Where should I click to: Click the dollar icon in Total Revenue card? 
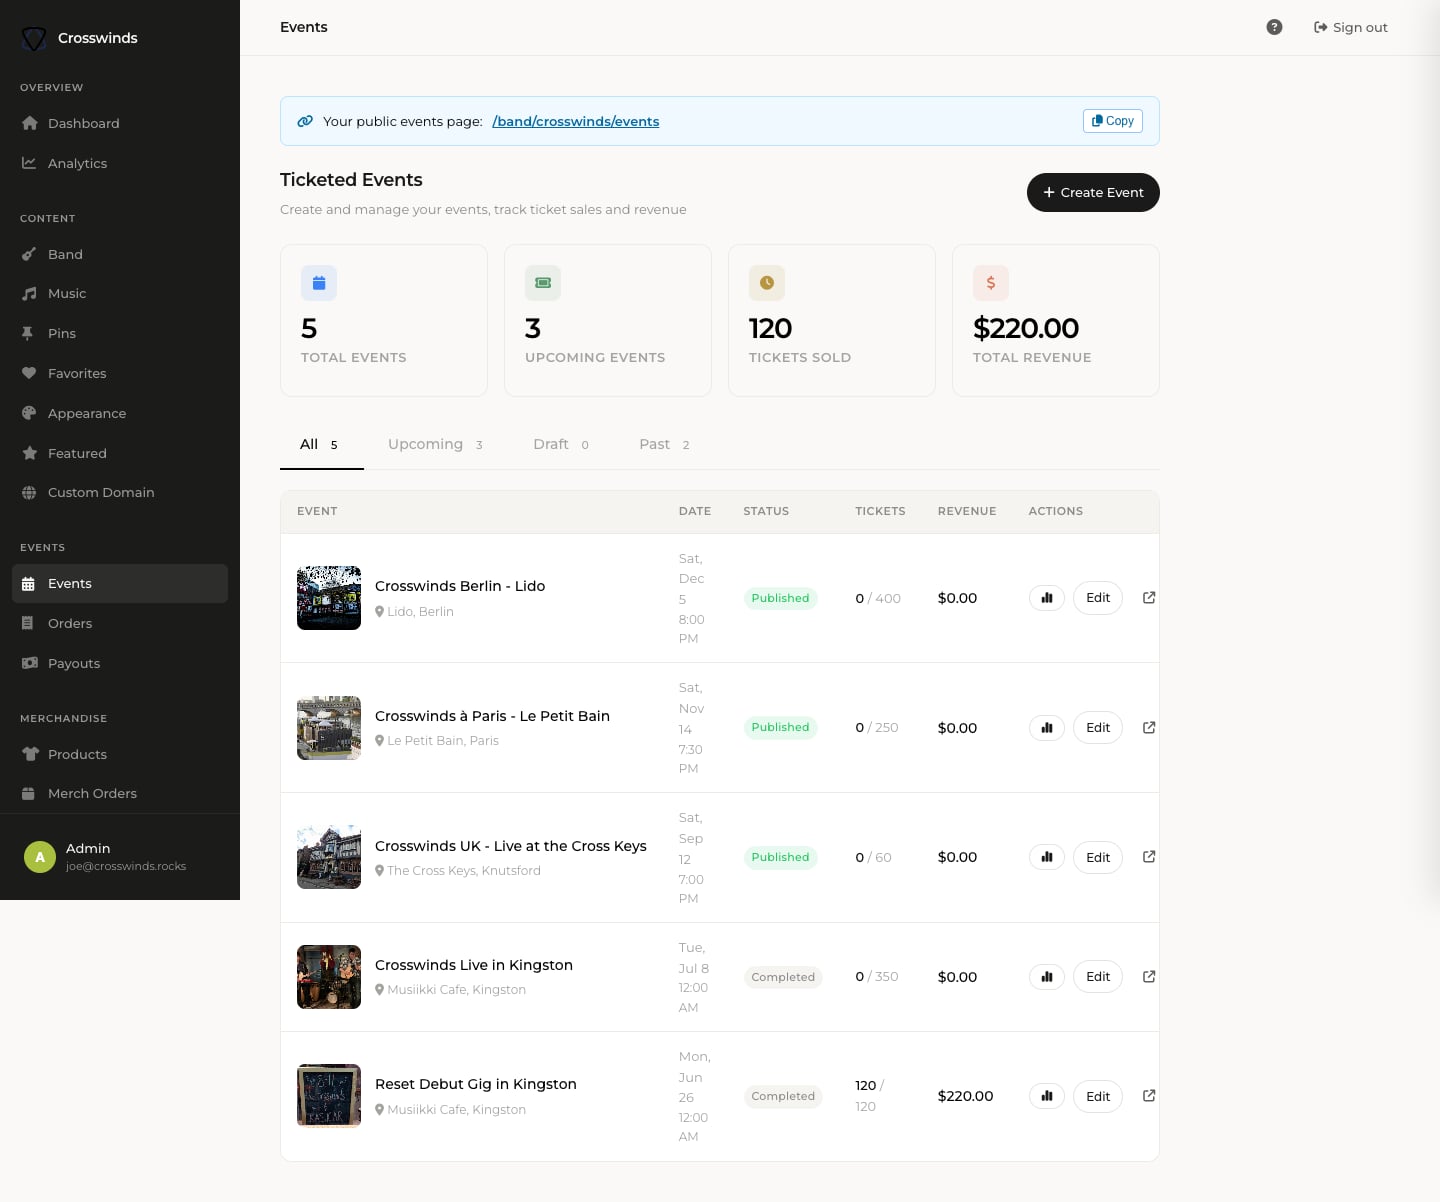pyautogui.click(x=991, y=283)
